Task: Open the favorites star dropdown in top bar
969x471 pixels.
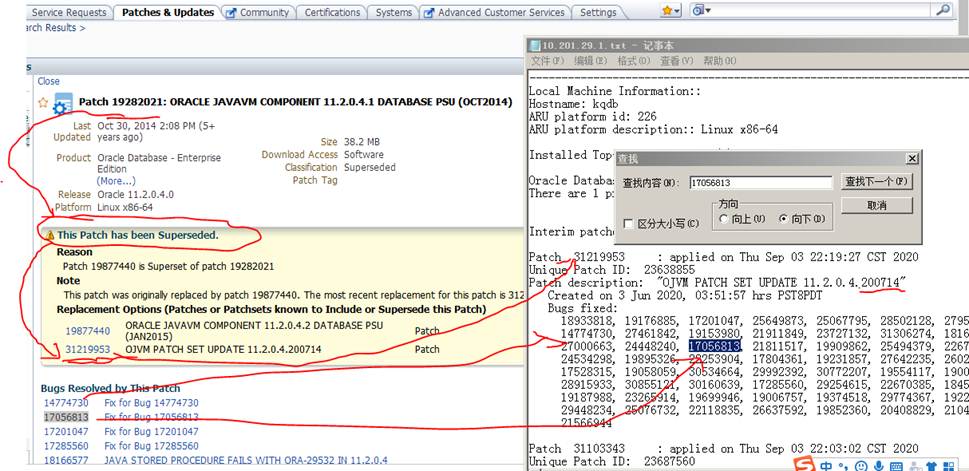Action: [x=671, y=11]
